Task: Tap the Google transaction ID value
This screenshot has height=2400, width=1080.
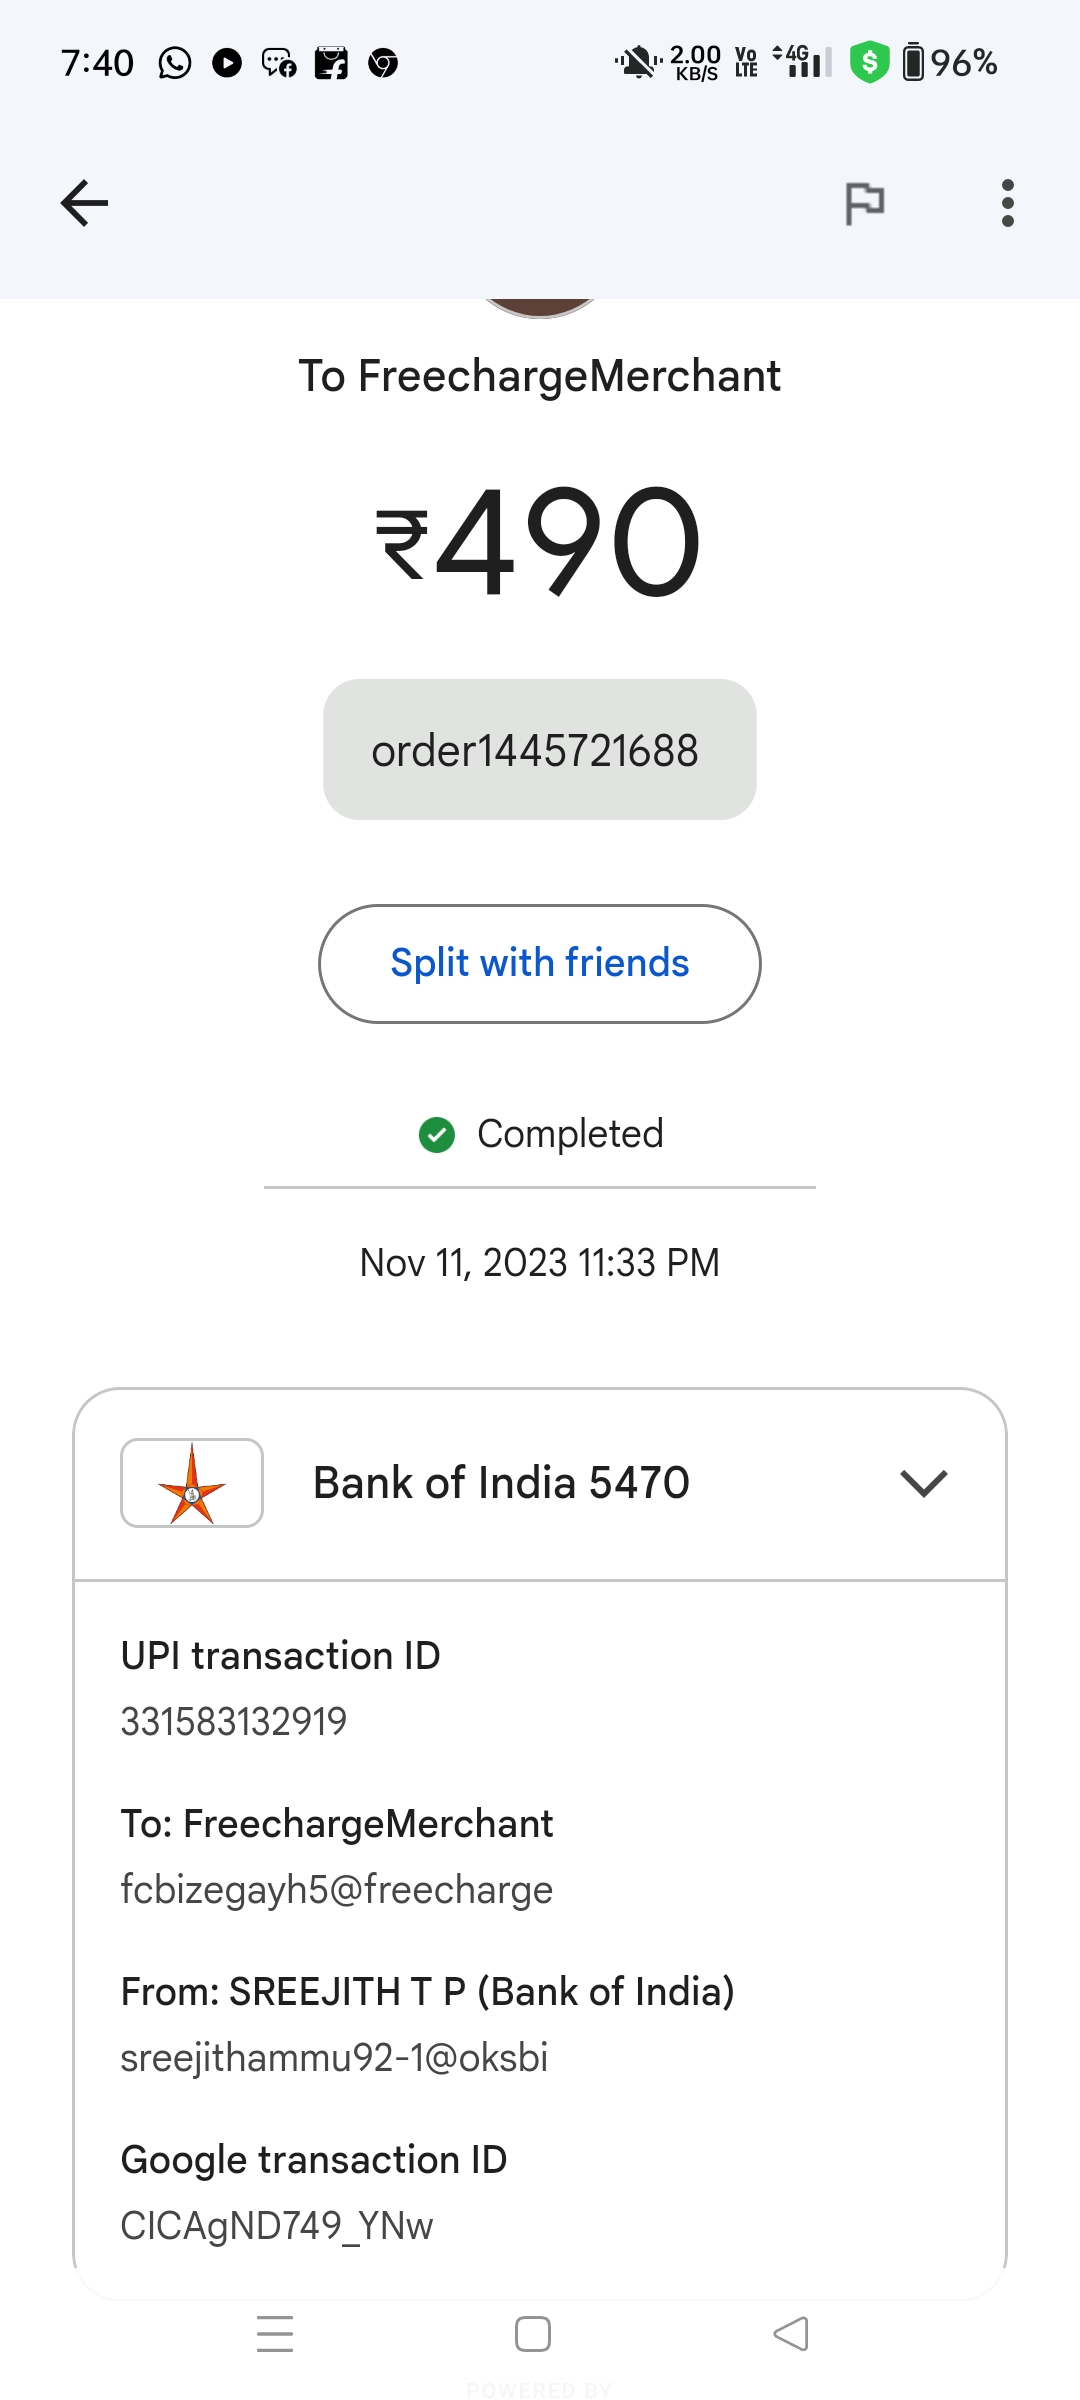Action: tap(277, 2226)
